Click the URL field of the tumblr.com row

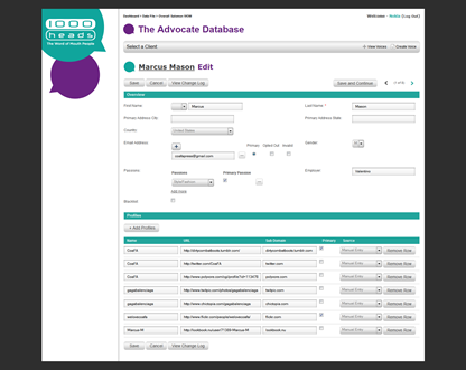pos(220,250)
